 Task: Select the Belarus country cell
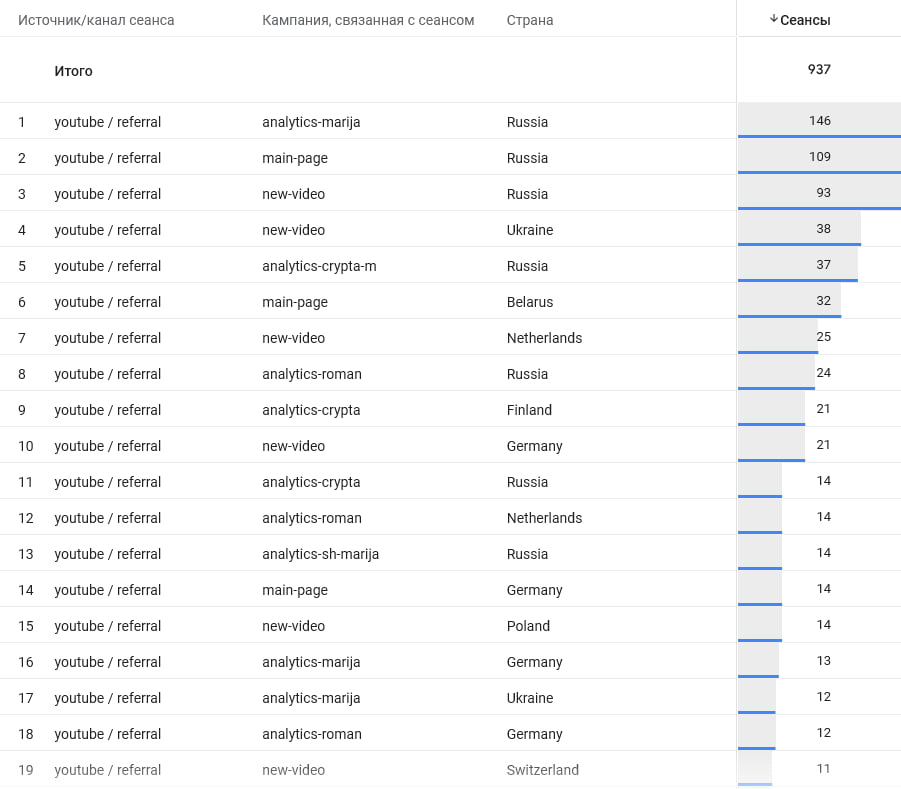point(529,302)
